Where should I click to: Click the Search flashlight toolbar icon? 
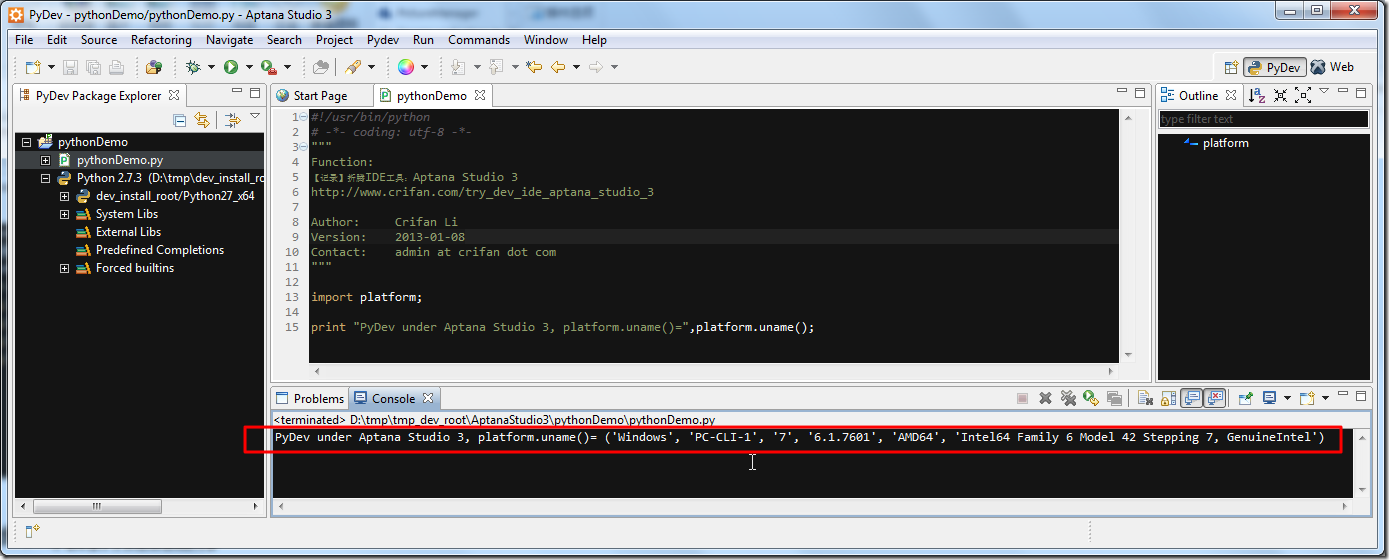[353, 67]
